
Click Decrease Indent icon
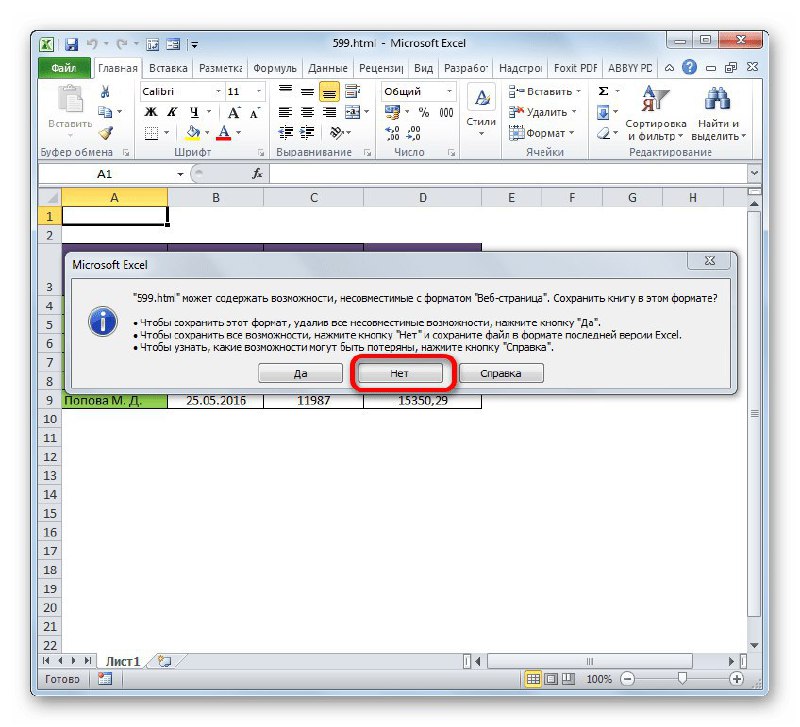click(x=285, y=133)
